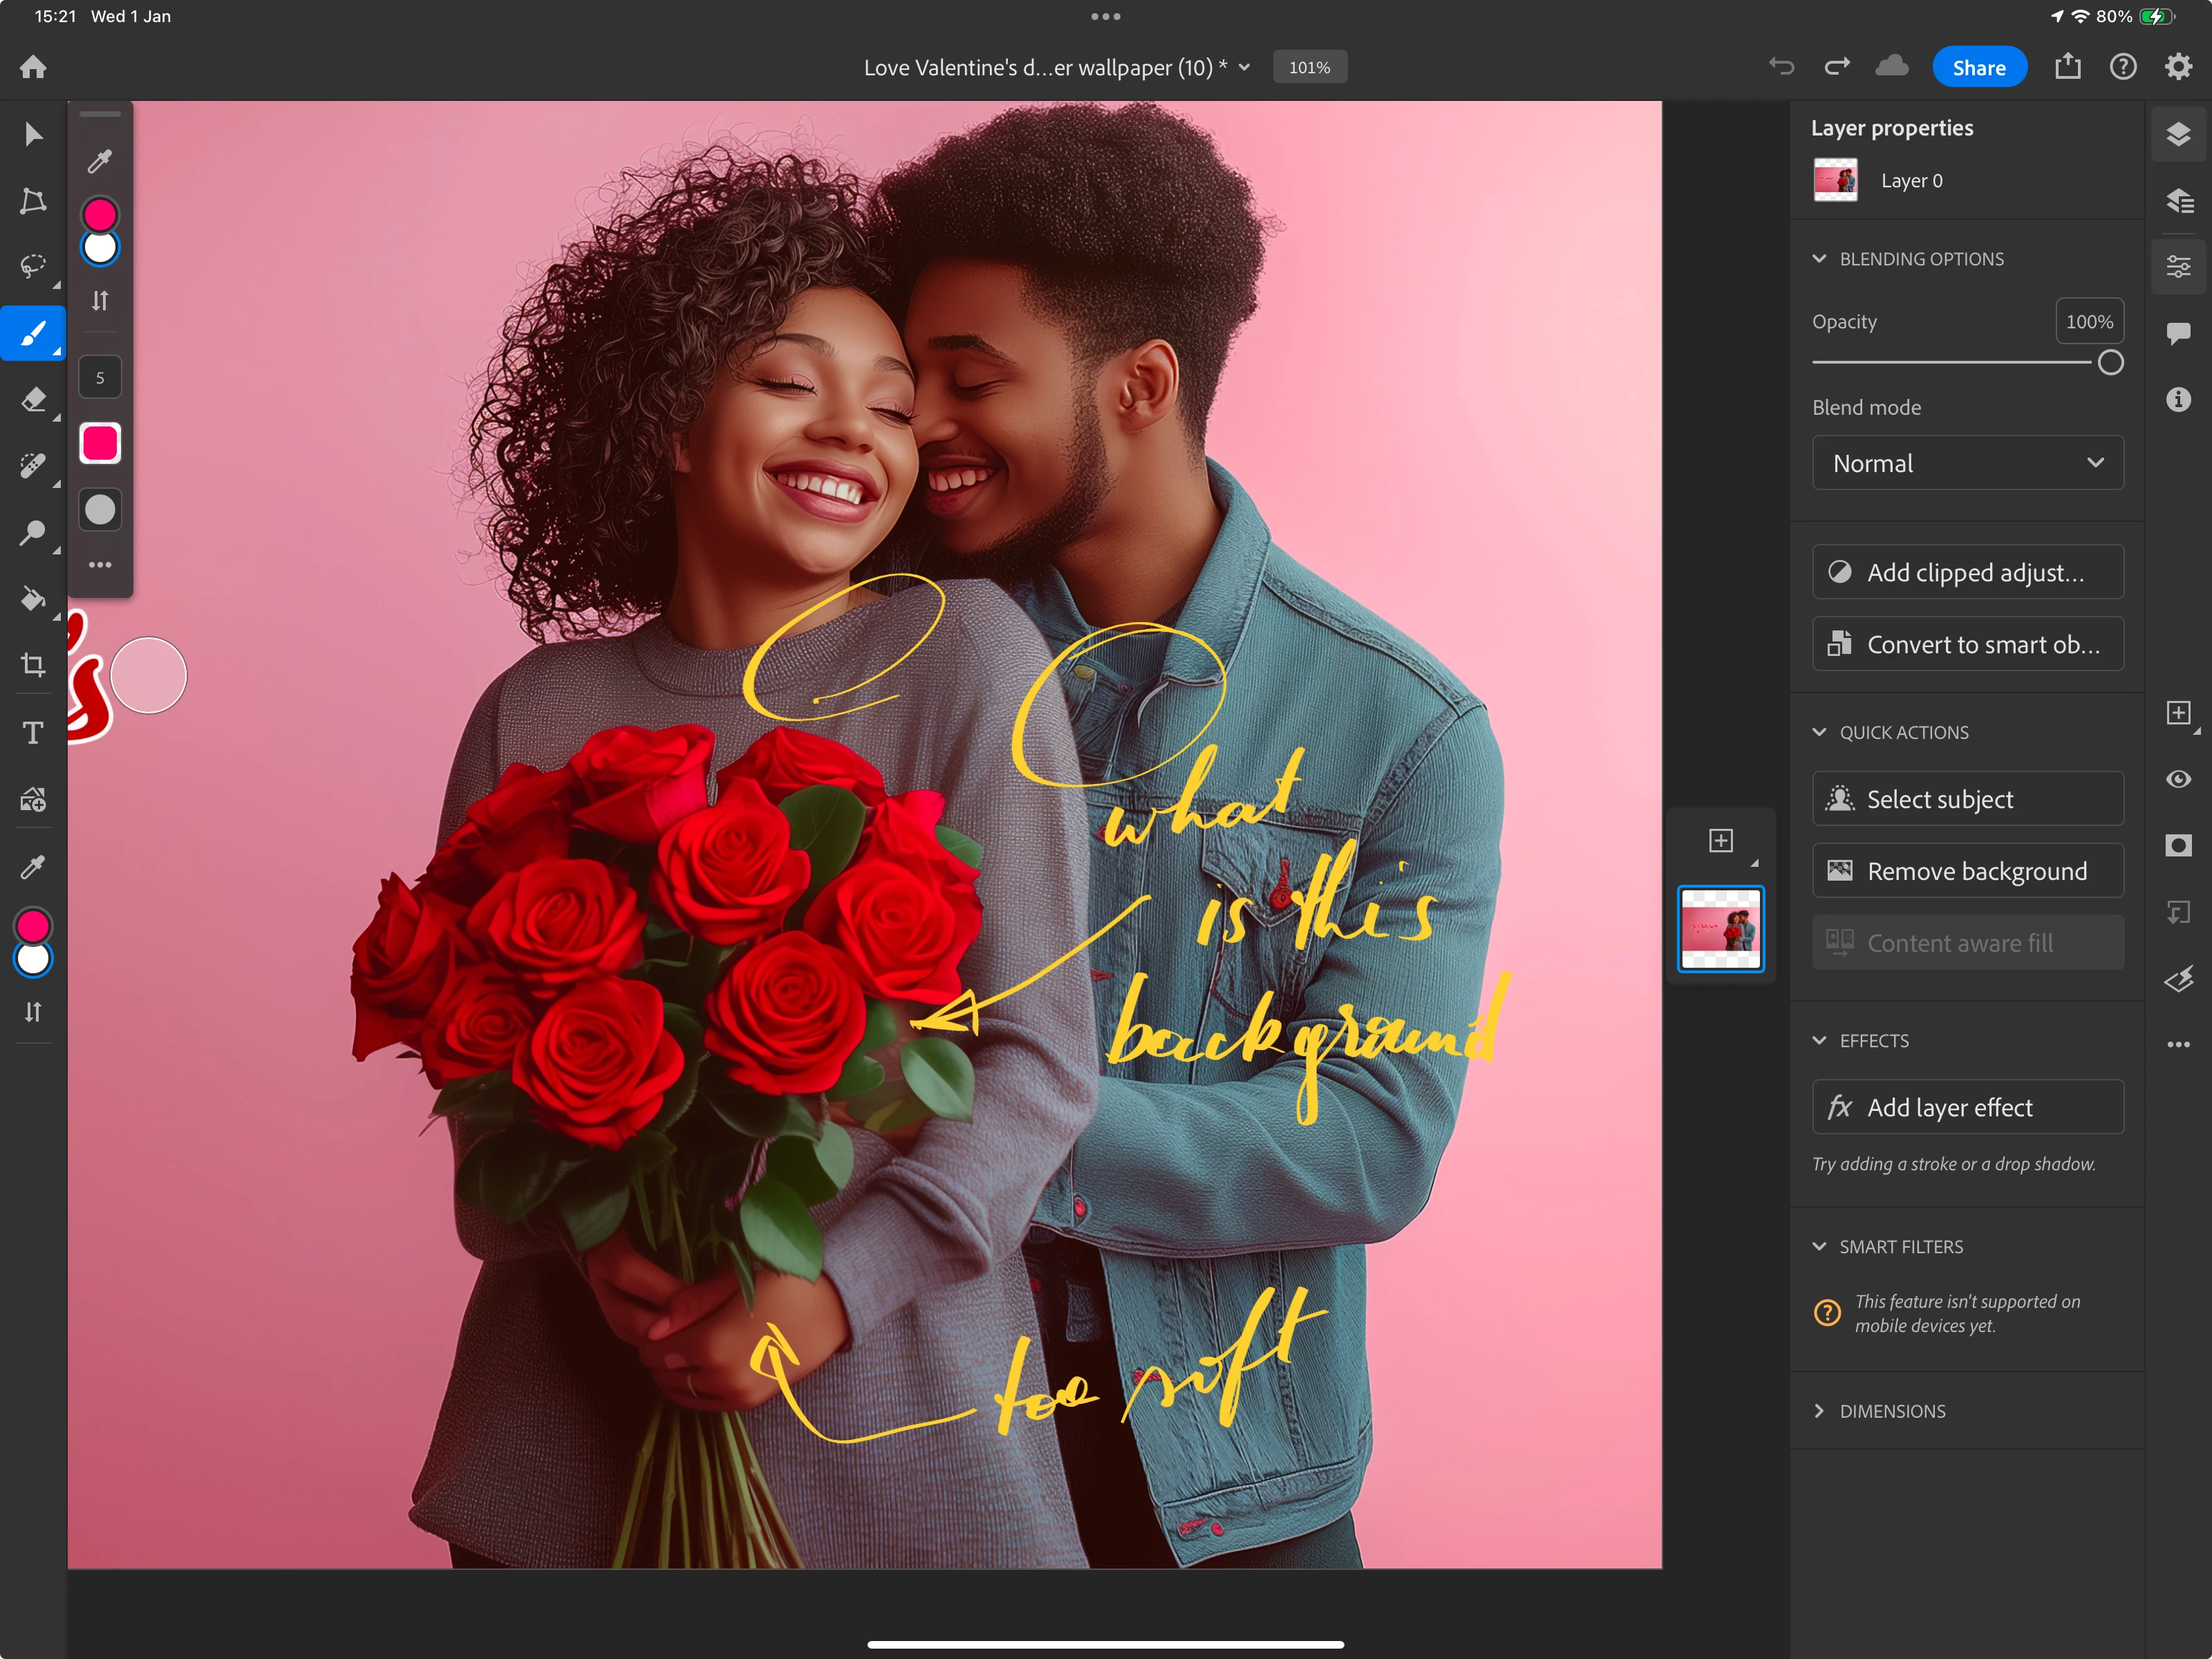Select the Lasso selection tool
Screen dimensions: 2212x1659
[33, 266]
